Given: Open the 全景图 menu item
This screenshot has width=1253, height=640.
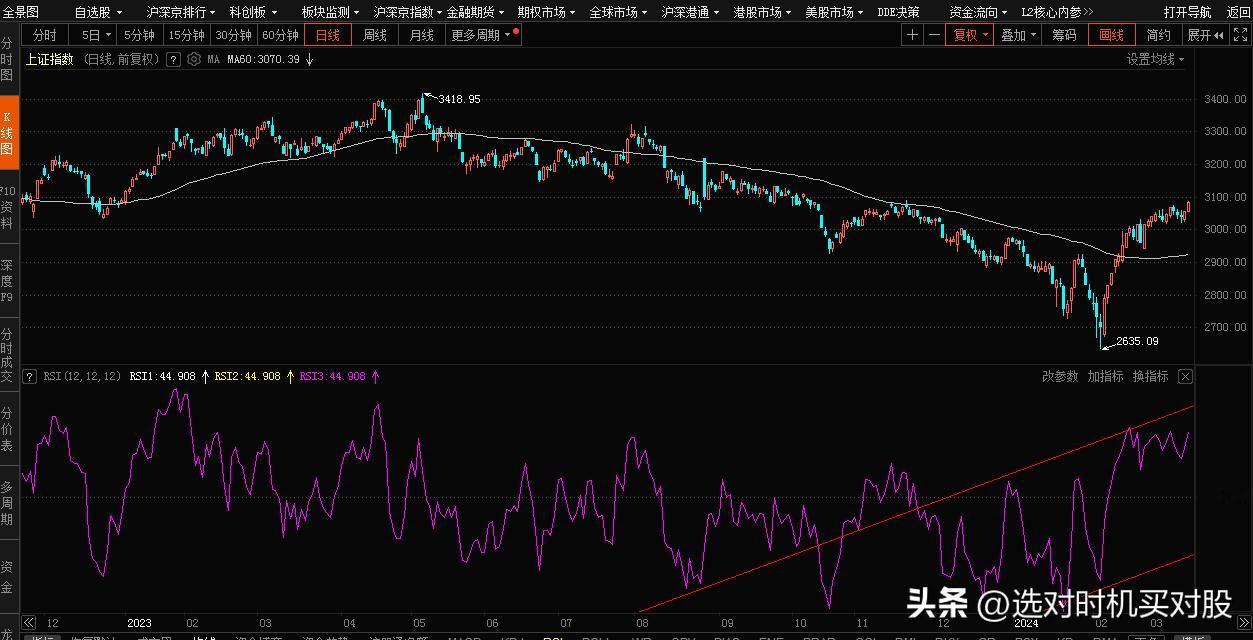Looking at the screenshot, I should point(20,12).
